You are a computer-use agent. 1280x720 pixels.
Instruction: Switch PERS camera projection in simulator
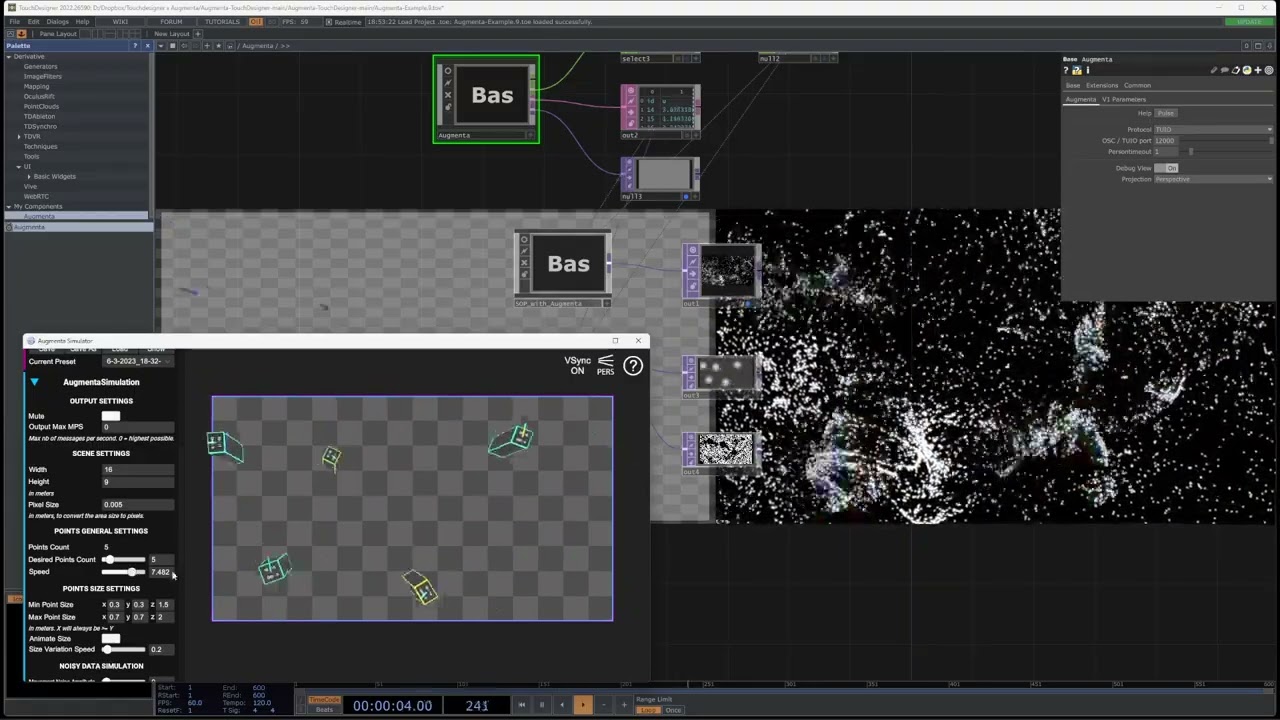point(605,366)
